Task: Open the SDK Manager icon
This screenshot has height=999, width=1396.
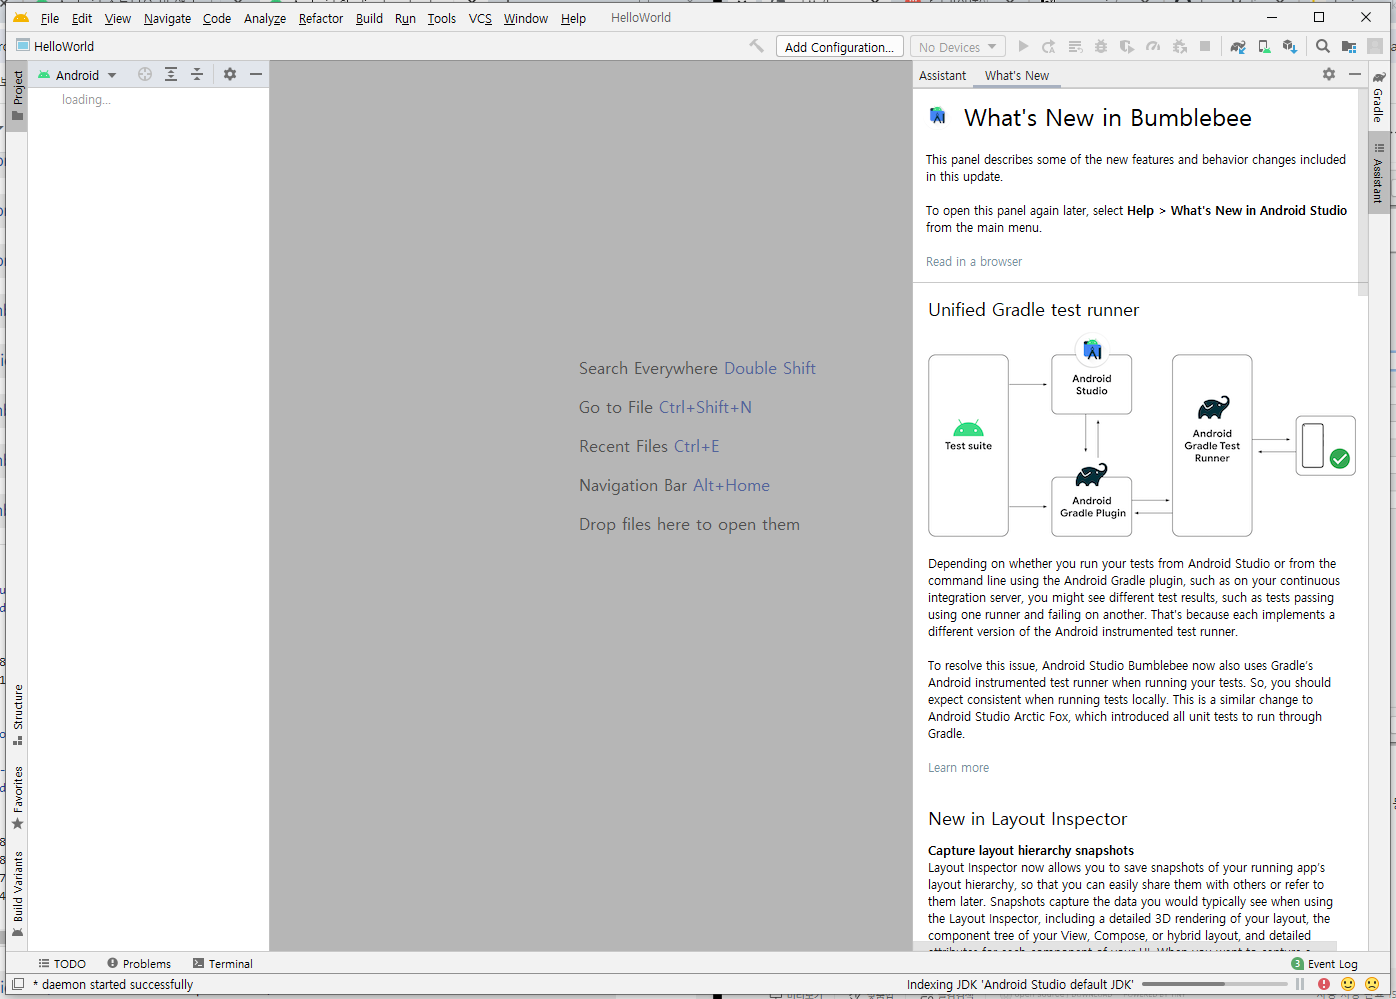Action: click(x=1290, y=46)
